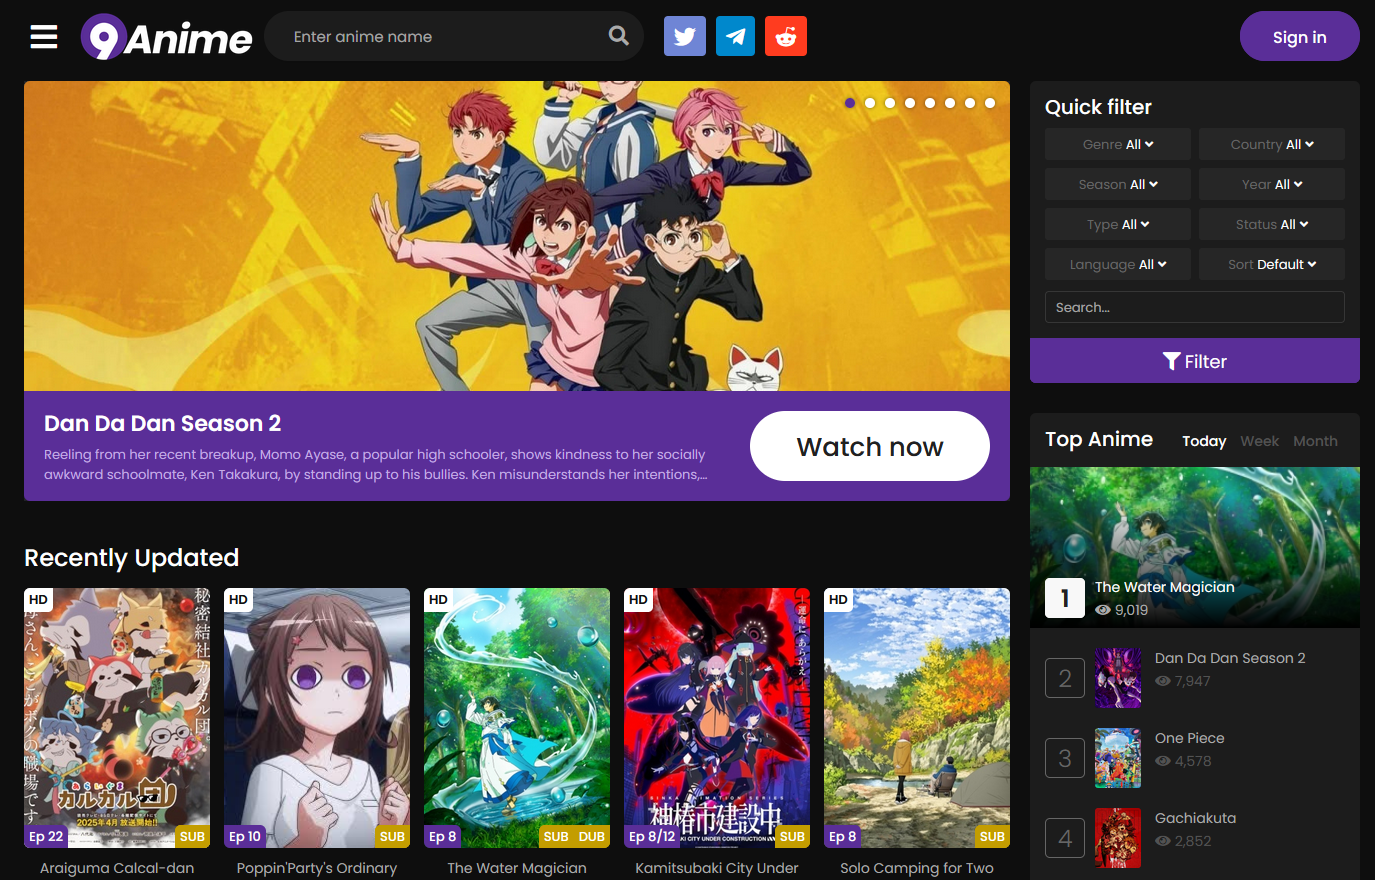Click Gachiakuta small cover thumbnail

point(1118,838)
